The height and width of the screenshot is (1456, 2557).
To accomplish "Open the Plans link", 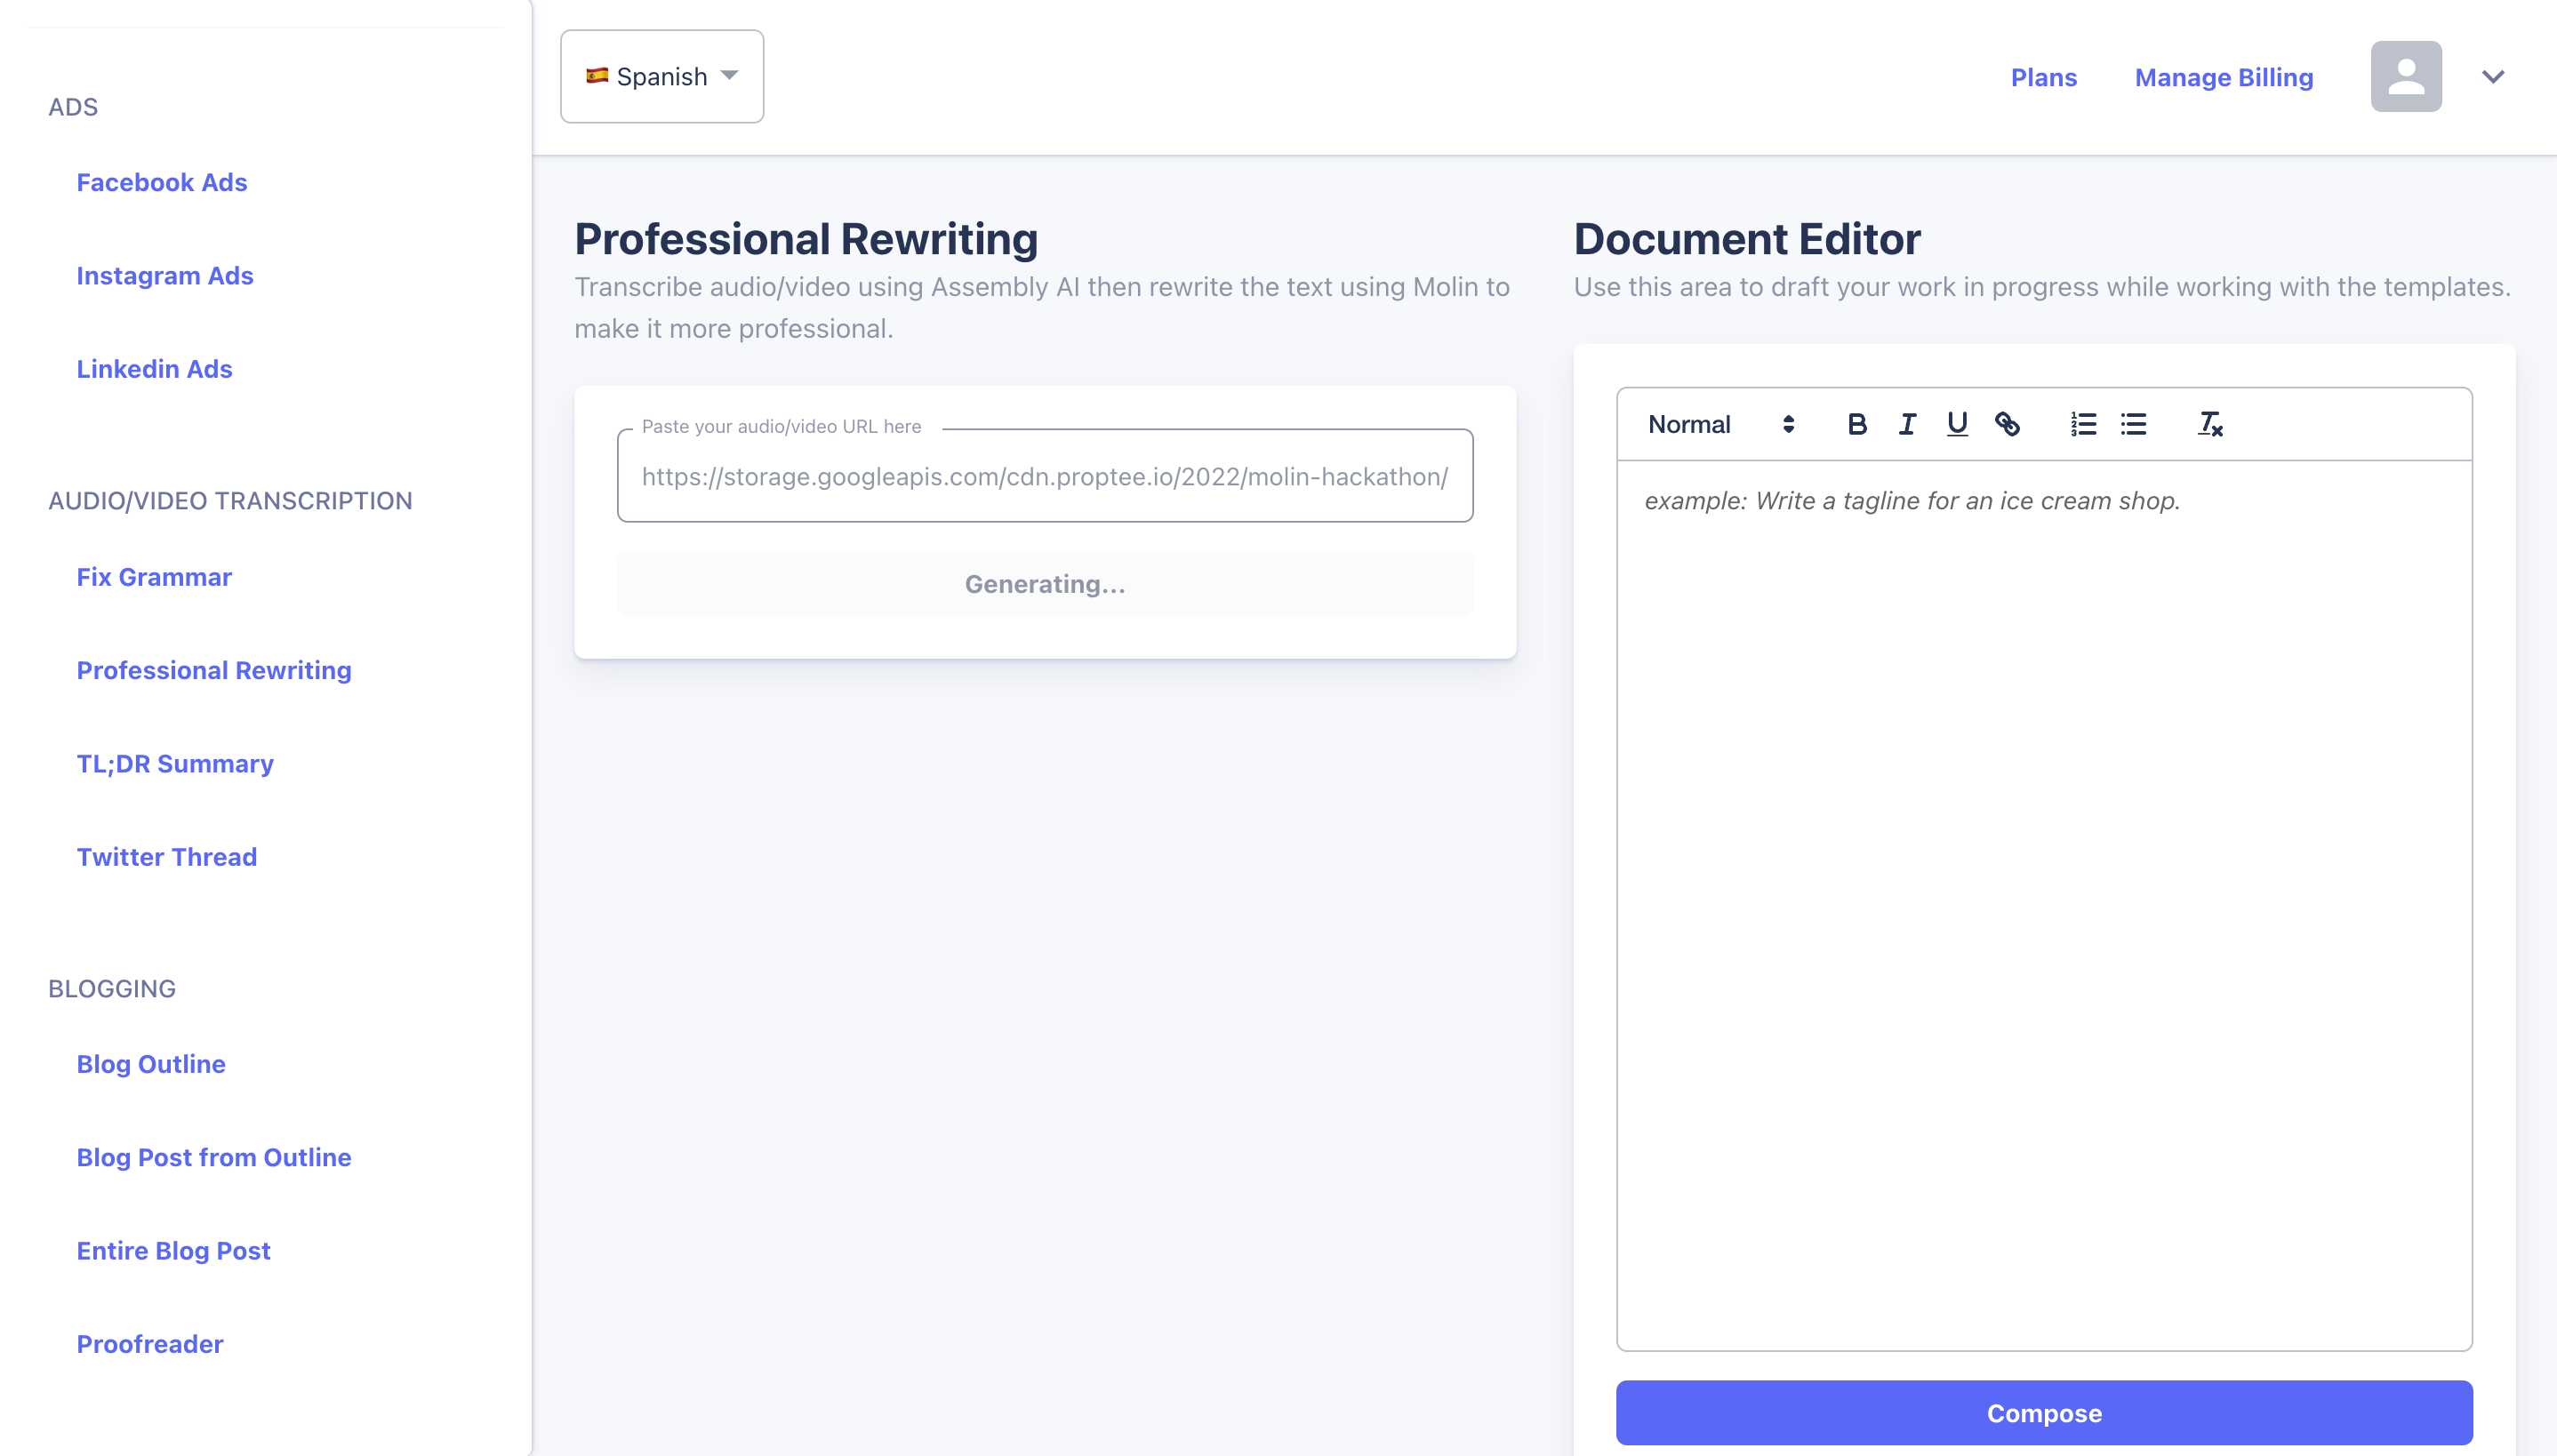I will 2043,77.
